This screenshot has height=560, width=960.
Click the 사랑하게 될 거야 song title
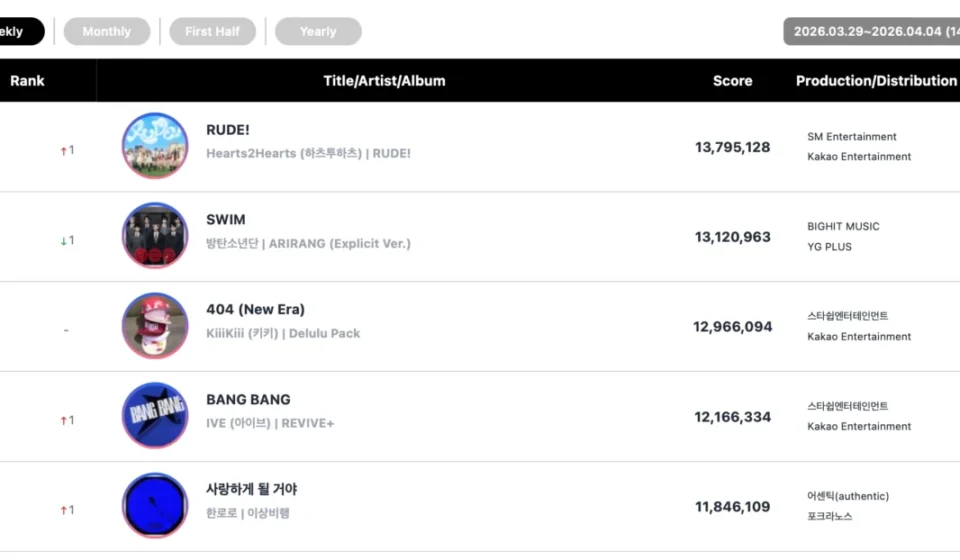[x=252, y=490]
